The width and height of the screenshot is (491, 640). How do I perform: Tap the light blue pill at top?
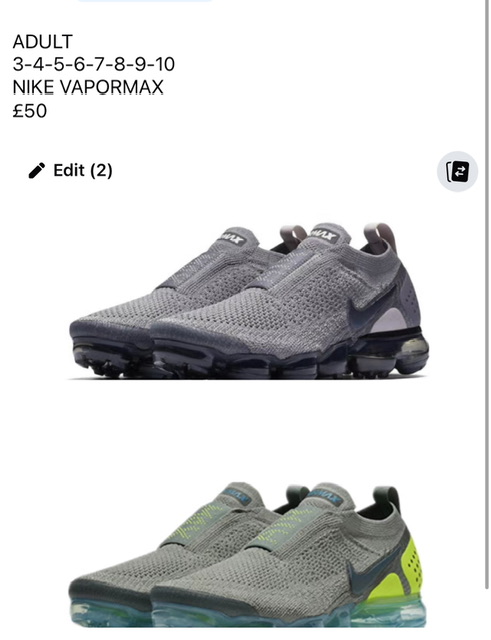145,1
